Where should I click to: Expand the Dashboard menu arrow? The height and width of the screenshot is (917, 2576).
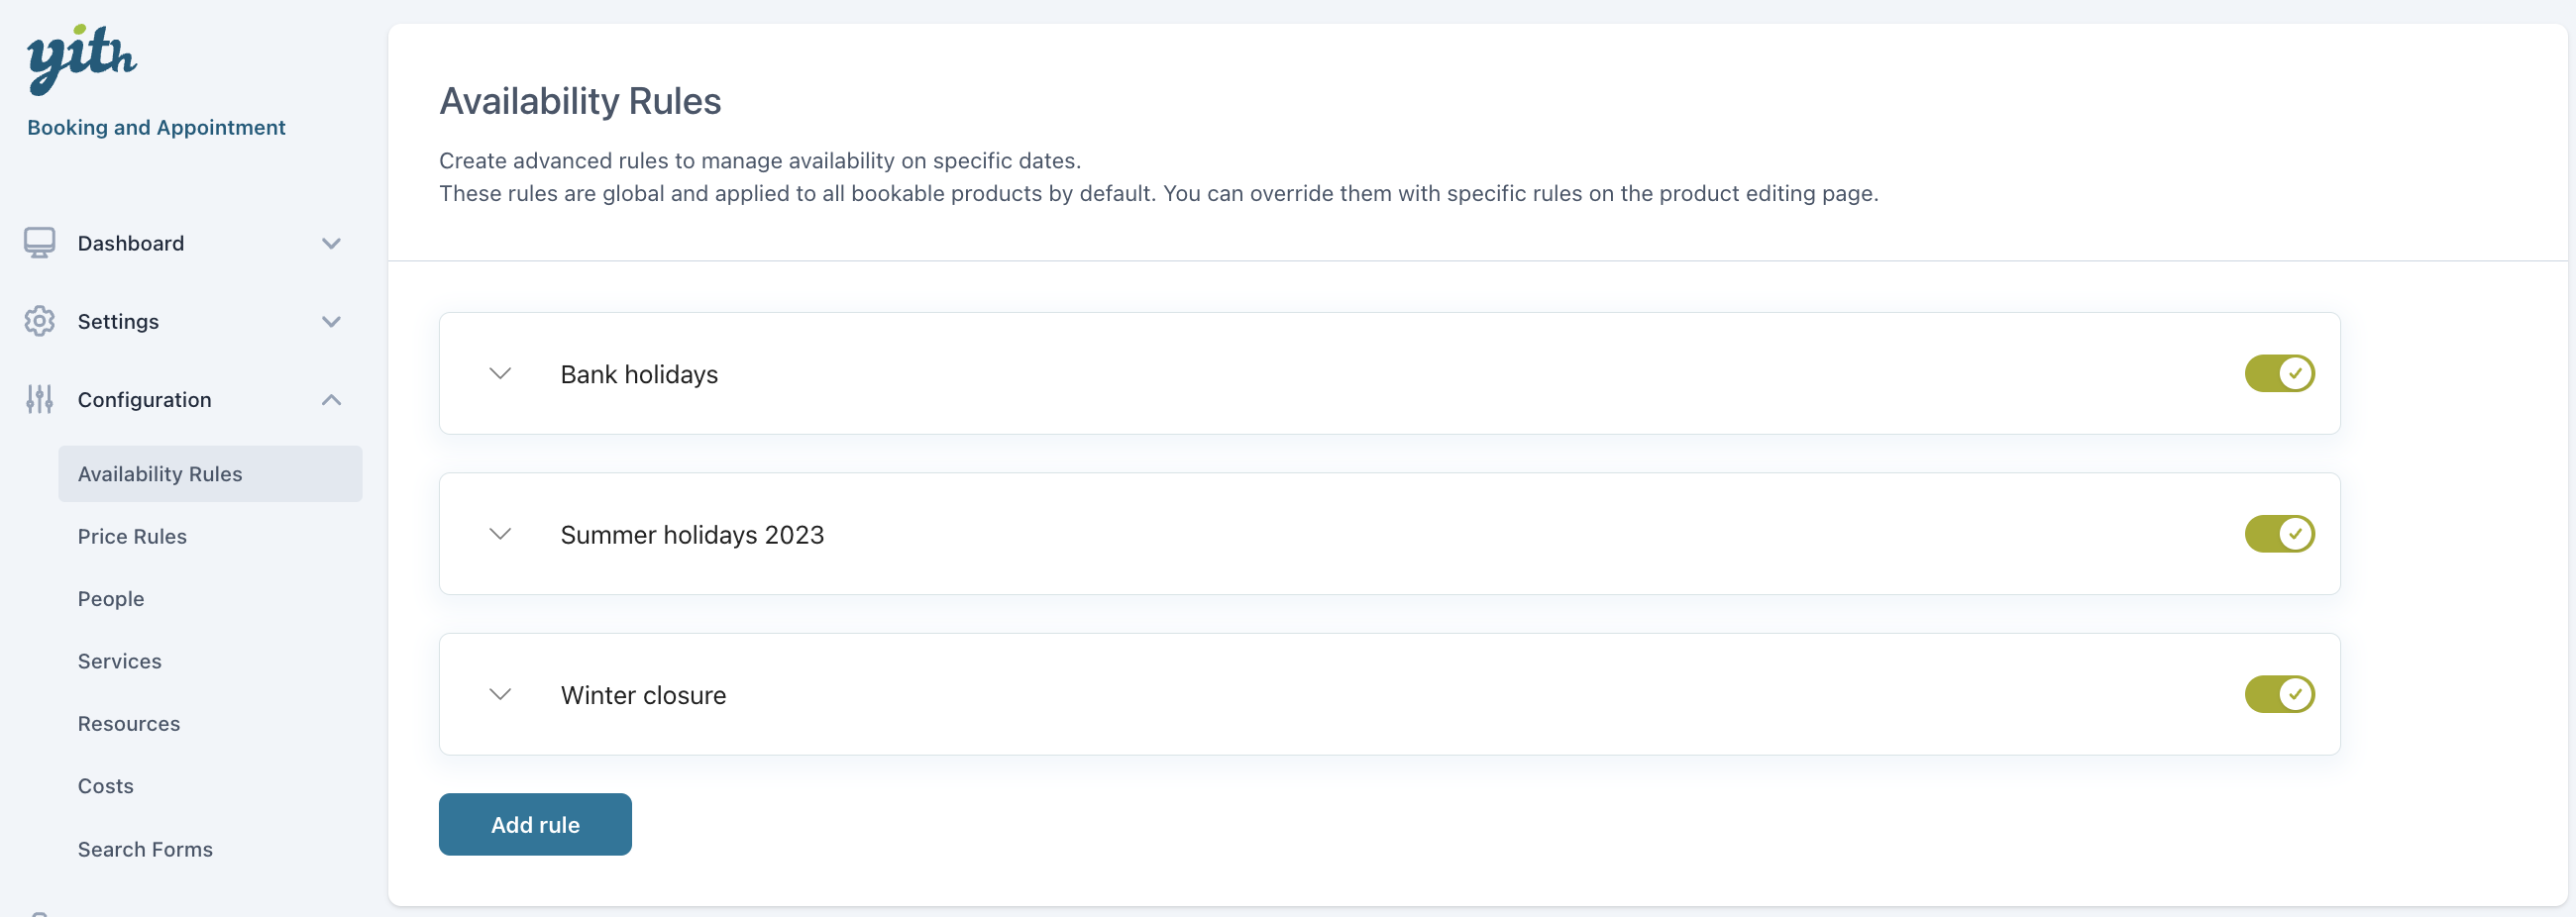[331, 243]
